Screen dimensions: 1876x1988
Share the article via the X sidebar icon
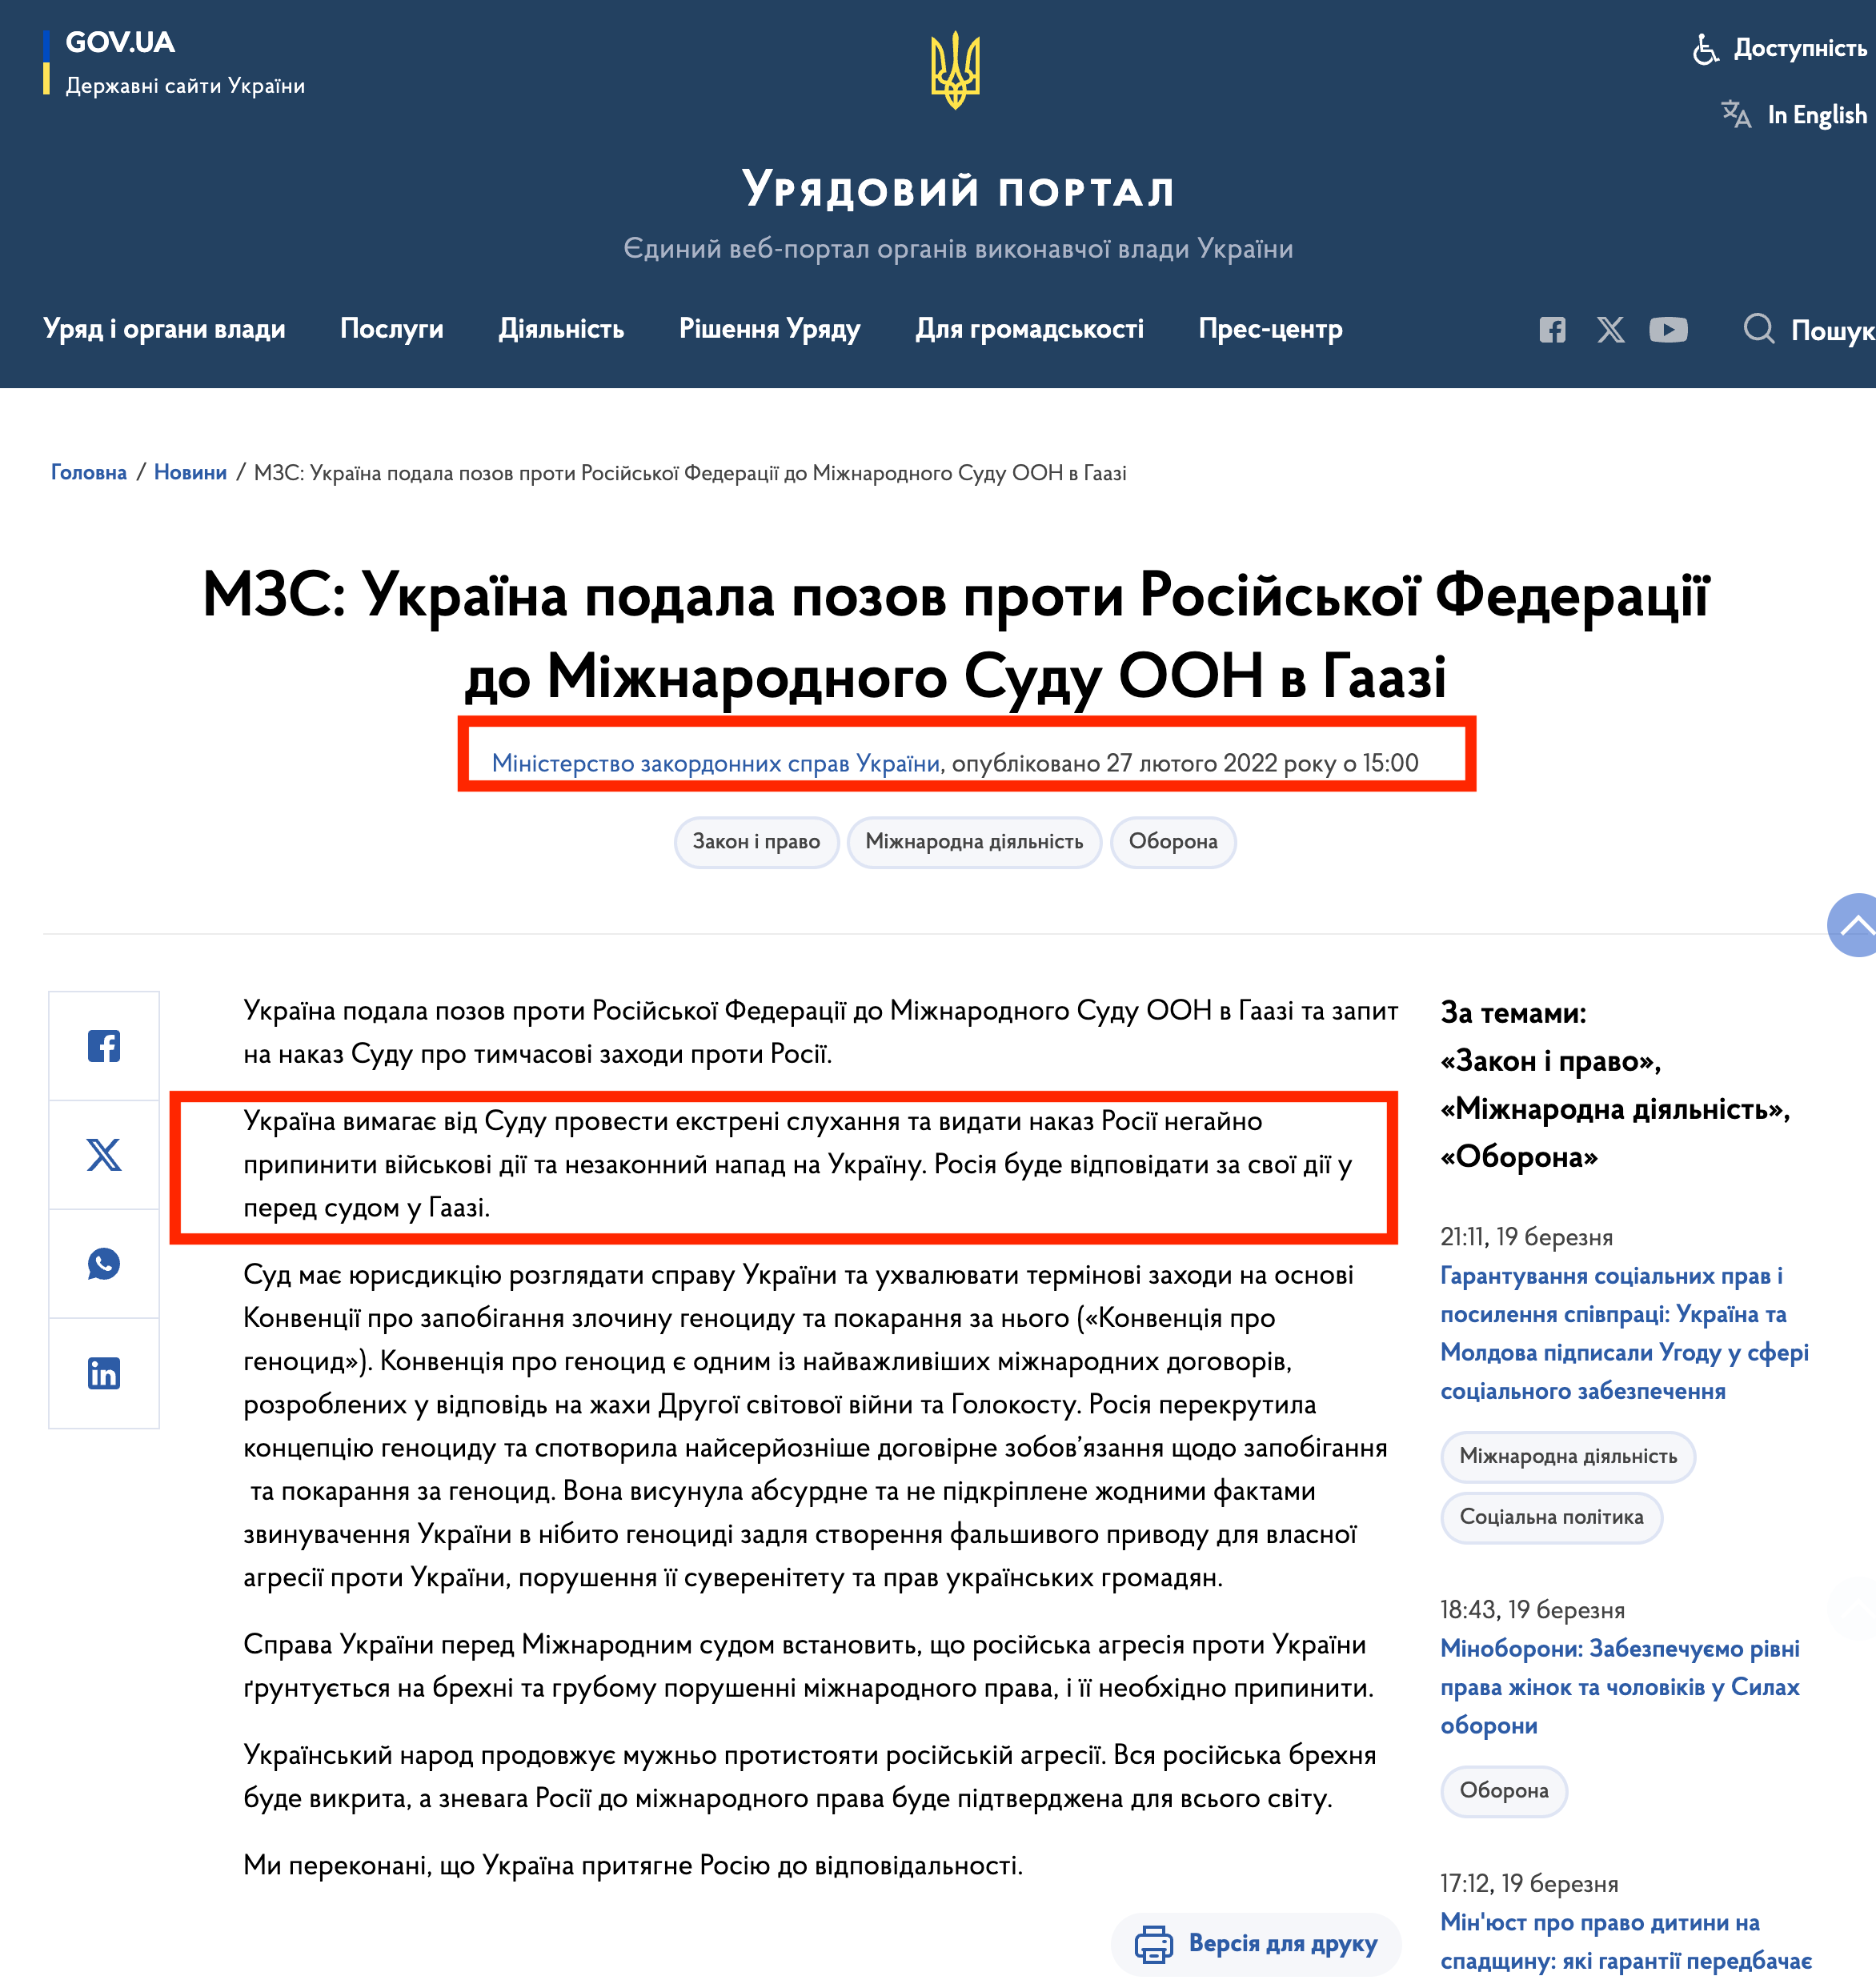(x=103, y=1155)
